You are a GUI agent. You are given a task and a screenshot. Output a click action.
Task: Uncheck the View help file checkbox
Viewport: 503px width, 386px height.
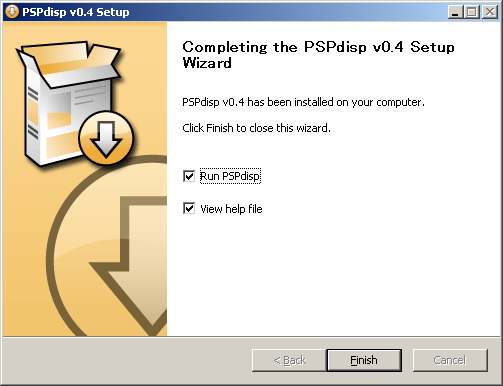point(189,209)
